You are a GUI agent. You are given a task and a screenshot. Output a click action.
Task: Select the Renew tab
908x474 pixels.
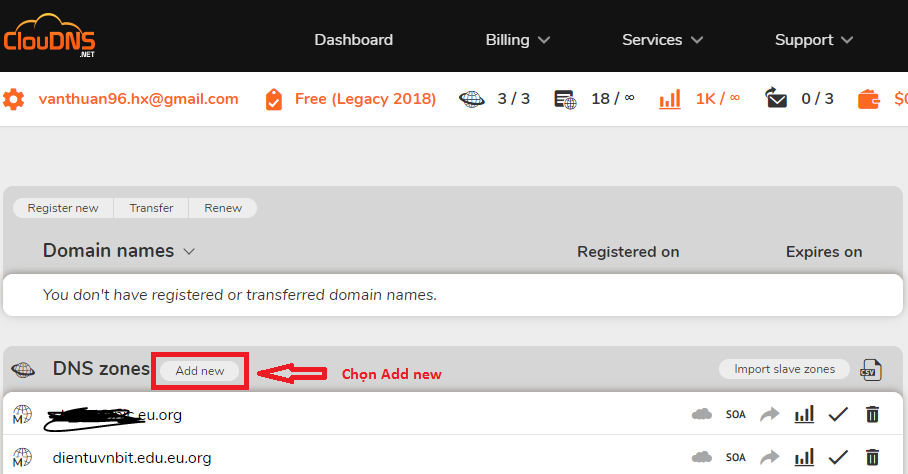point(223,208)
